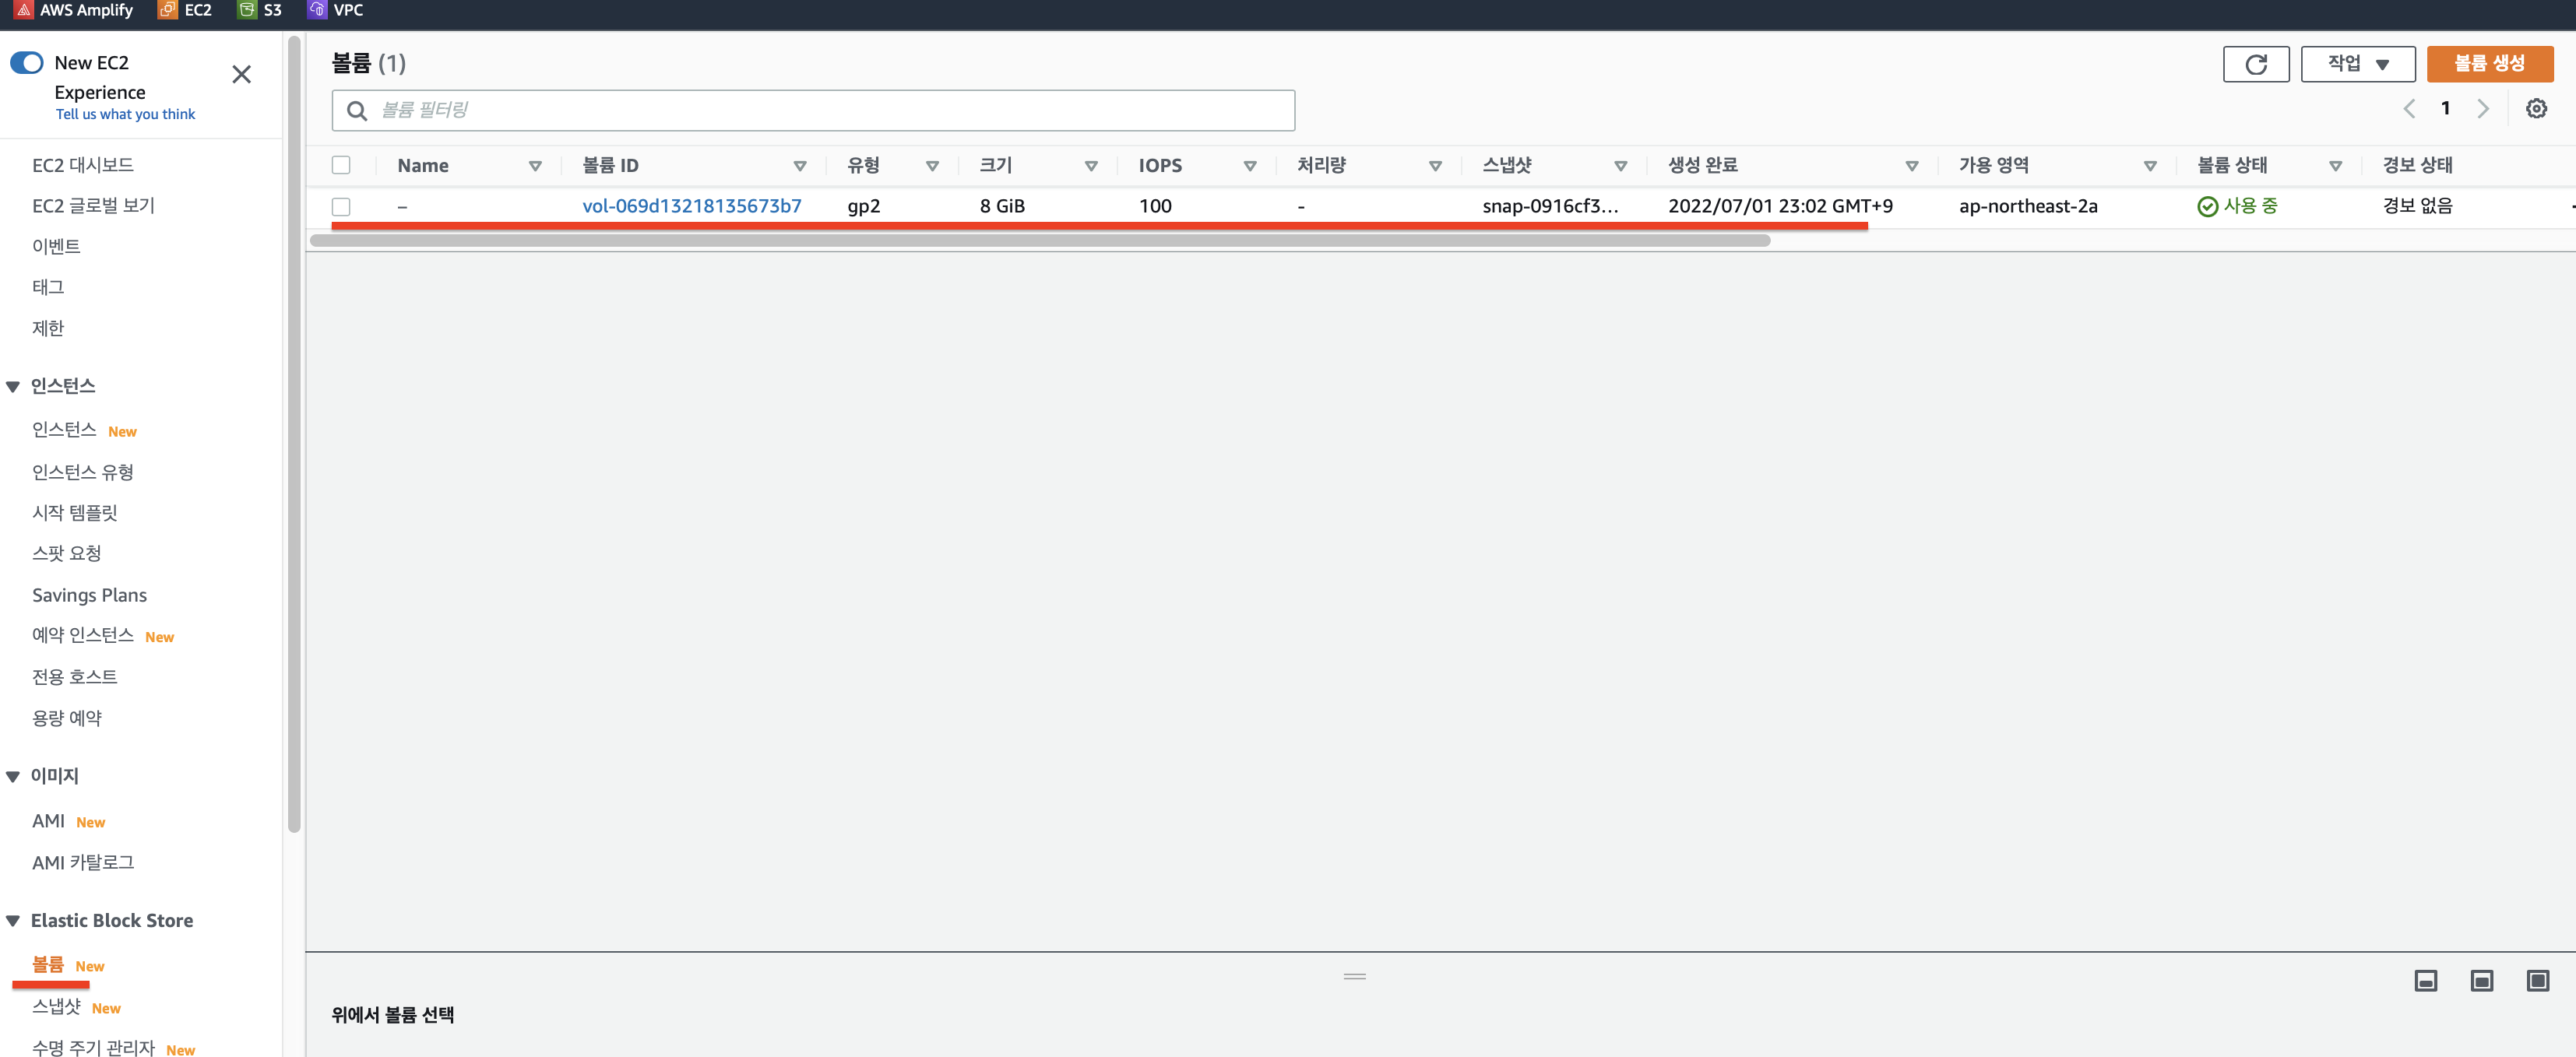
Task: Collapse the Elastic Block Store section
Action: [x=13, y=921]
